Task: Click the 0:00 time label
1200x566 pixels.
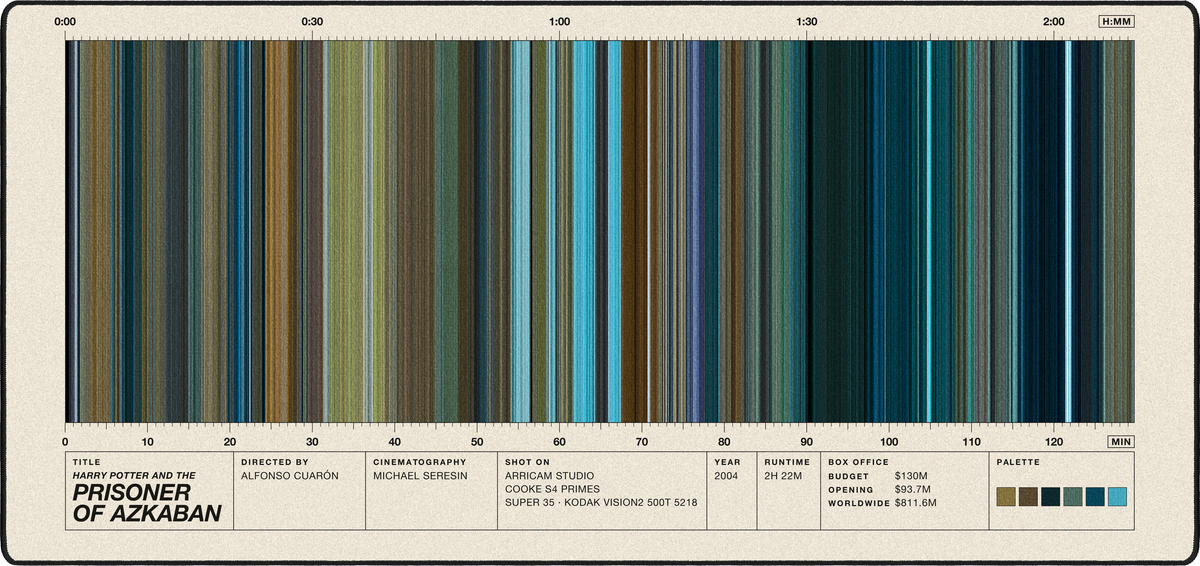Action: click(66, 21)
